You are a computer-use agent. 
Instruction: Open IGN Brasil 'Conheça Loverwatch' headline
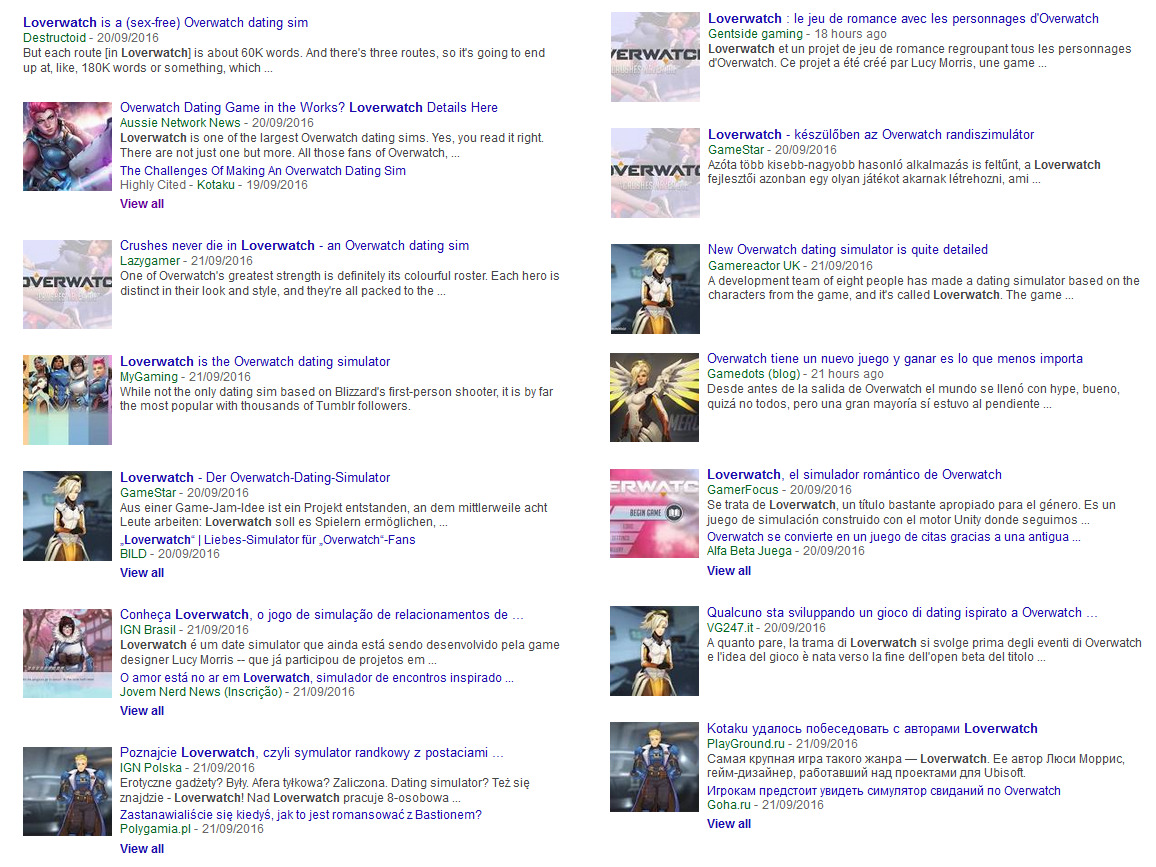321,614
